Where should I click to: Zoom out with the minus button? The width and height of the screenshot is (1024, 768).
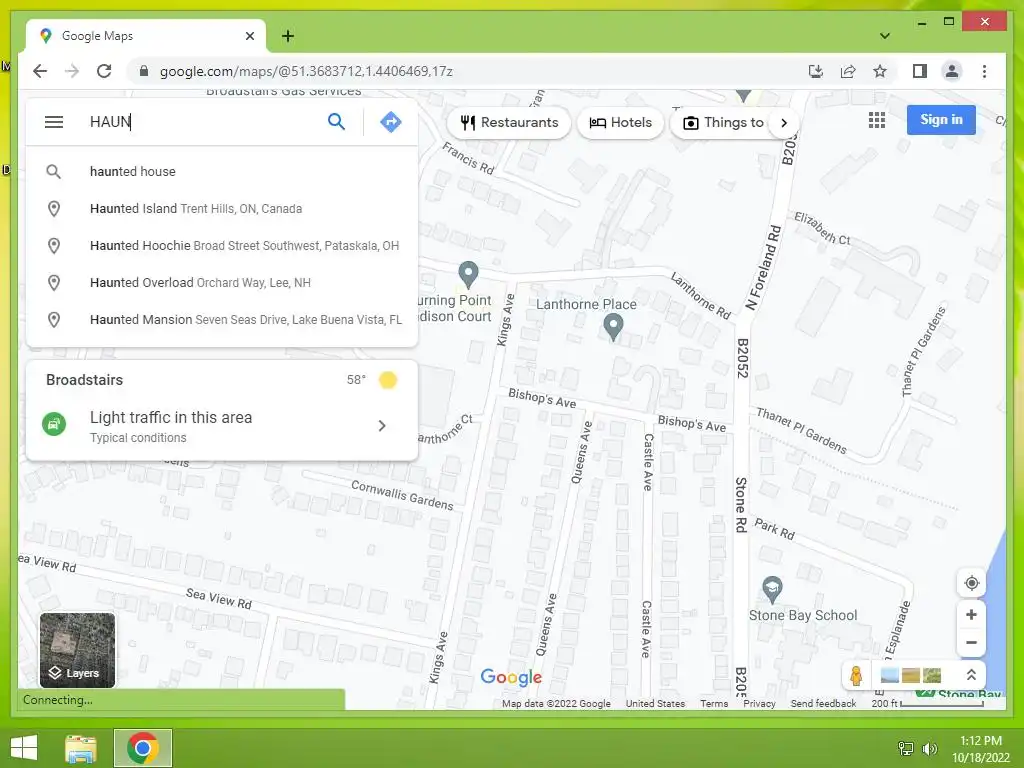coord(971,643)
